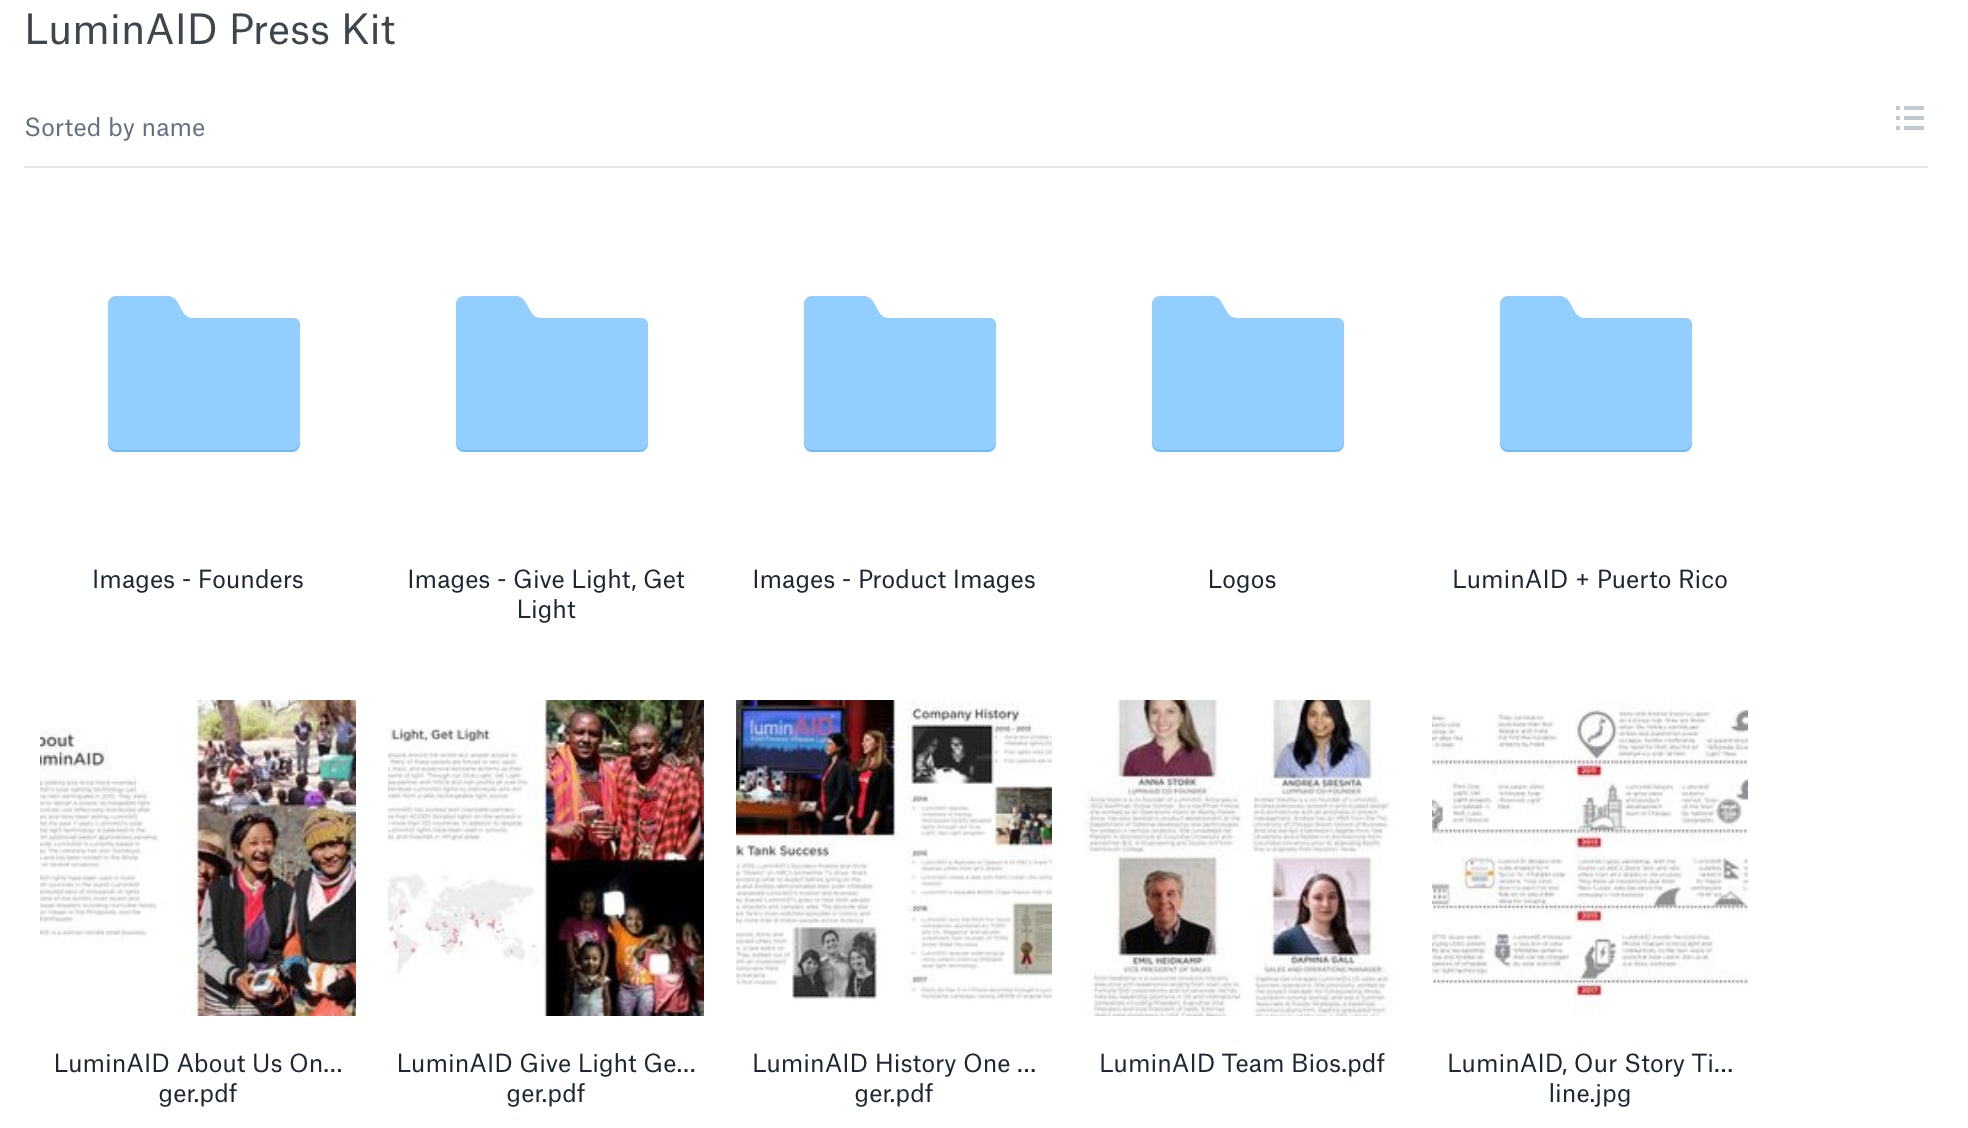Click the 'LuminAID + Puerto Rico' folder name

pyautogui.click(x=1590, y=580)
